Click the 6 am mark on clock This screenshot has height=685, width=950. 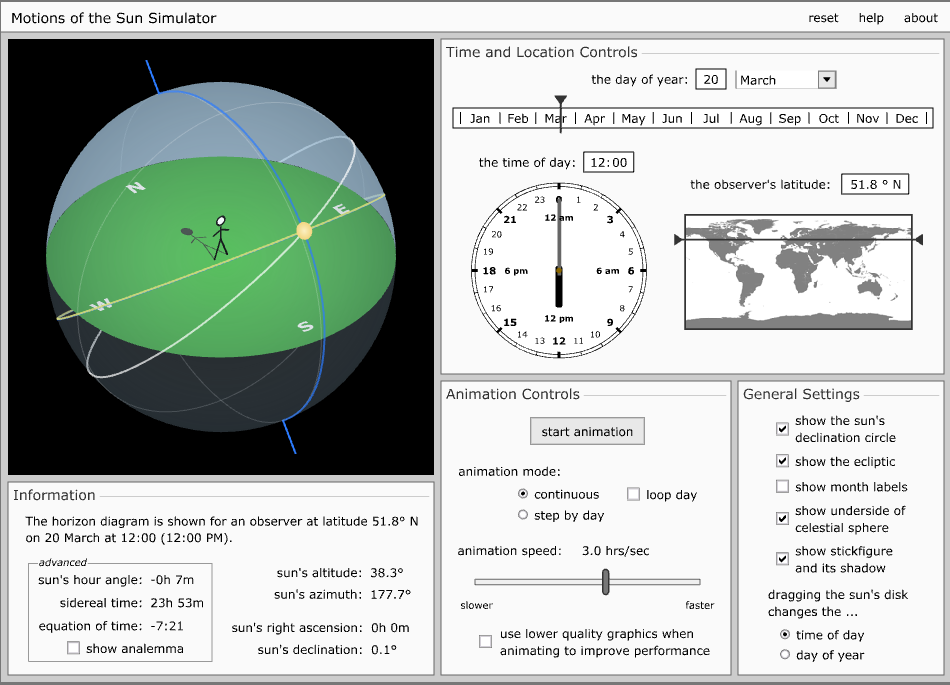(608, 271)
